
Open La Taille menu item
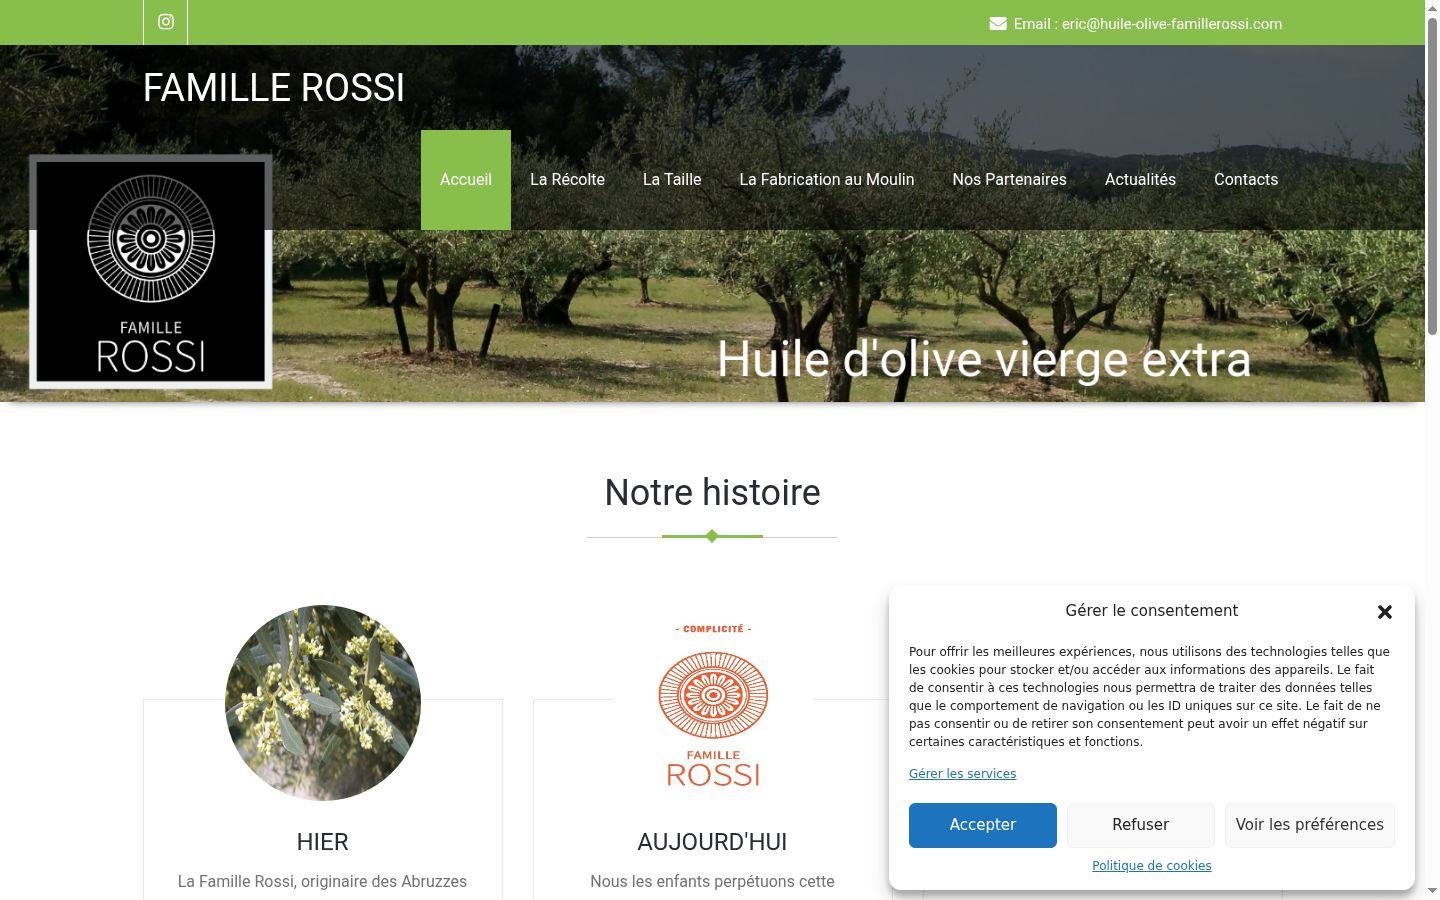672,180
